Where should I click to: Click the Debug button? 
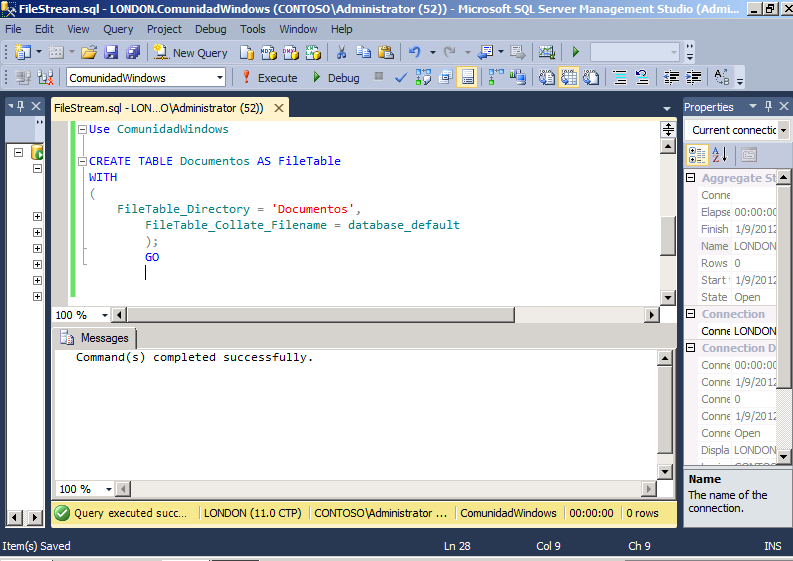(x=336, y=77)
